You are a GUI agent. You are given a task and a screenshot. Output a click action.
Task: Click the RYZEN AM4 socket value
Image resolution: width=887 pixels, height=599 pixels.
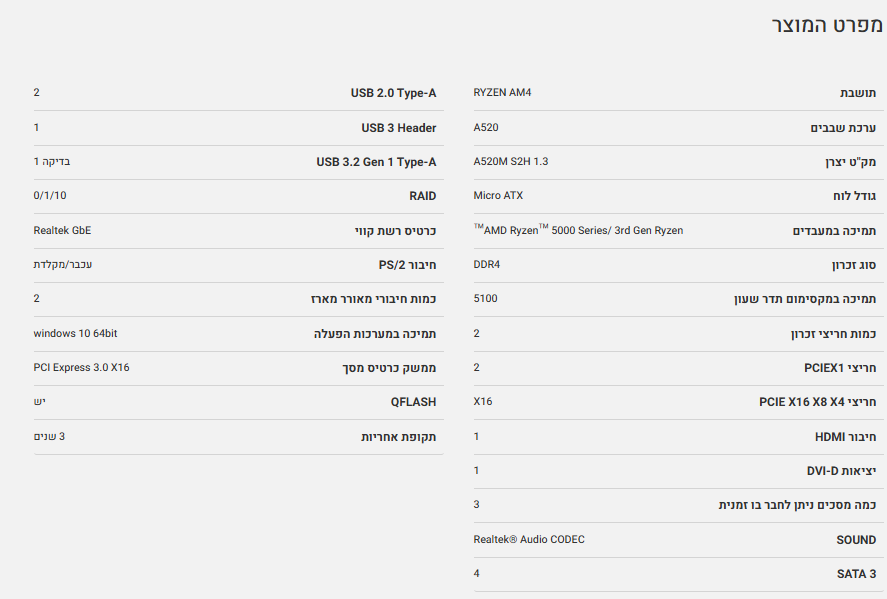click(x=502, y=93)
